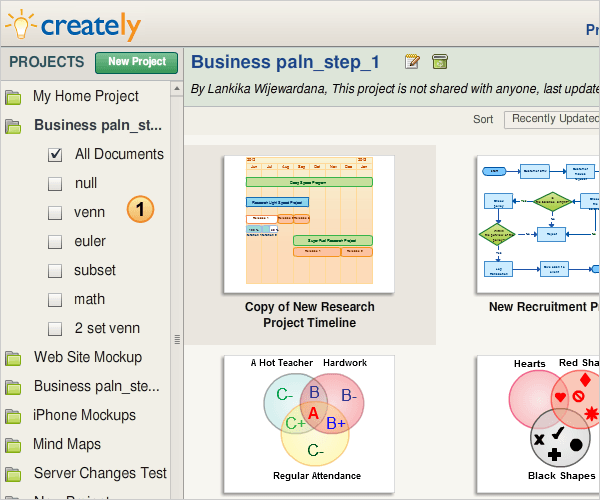Click the sidebar scroll up arrow

point(177,89)
